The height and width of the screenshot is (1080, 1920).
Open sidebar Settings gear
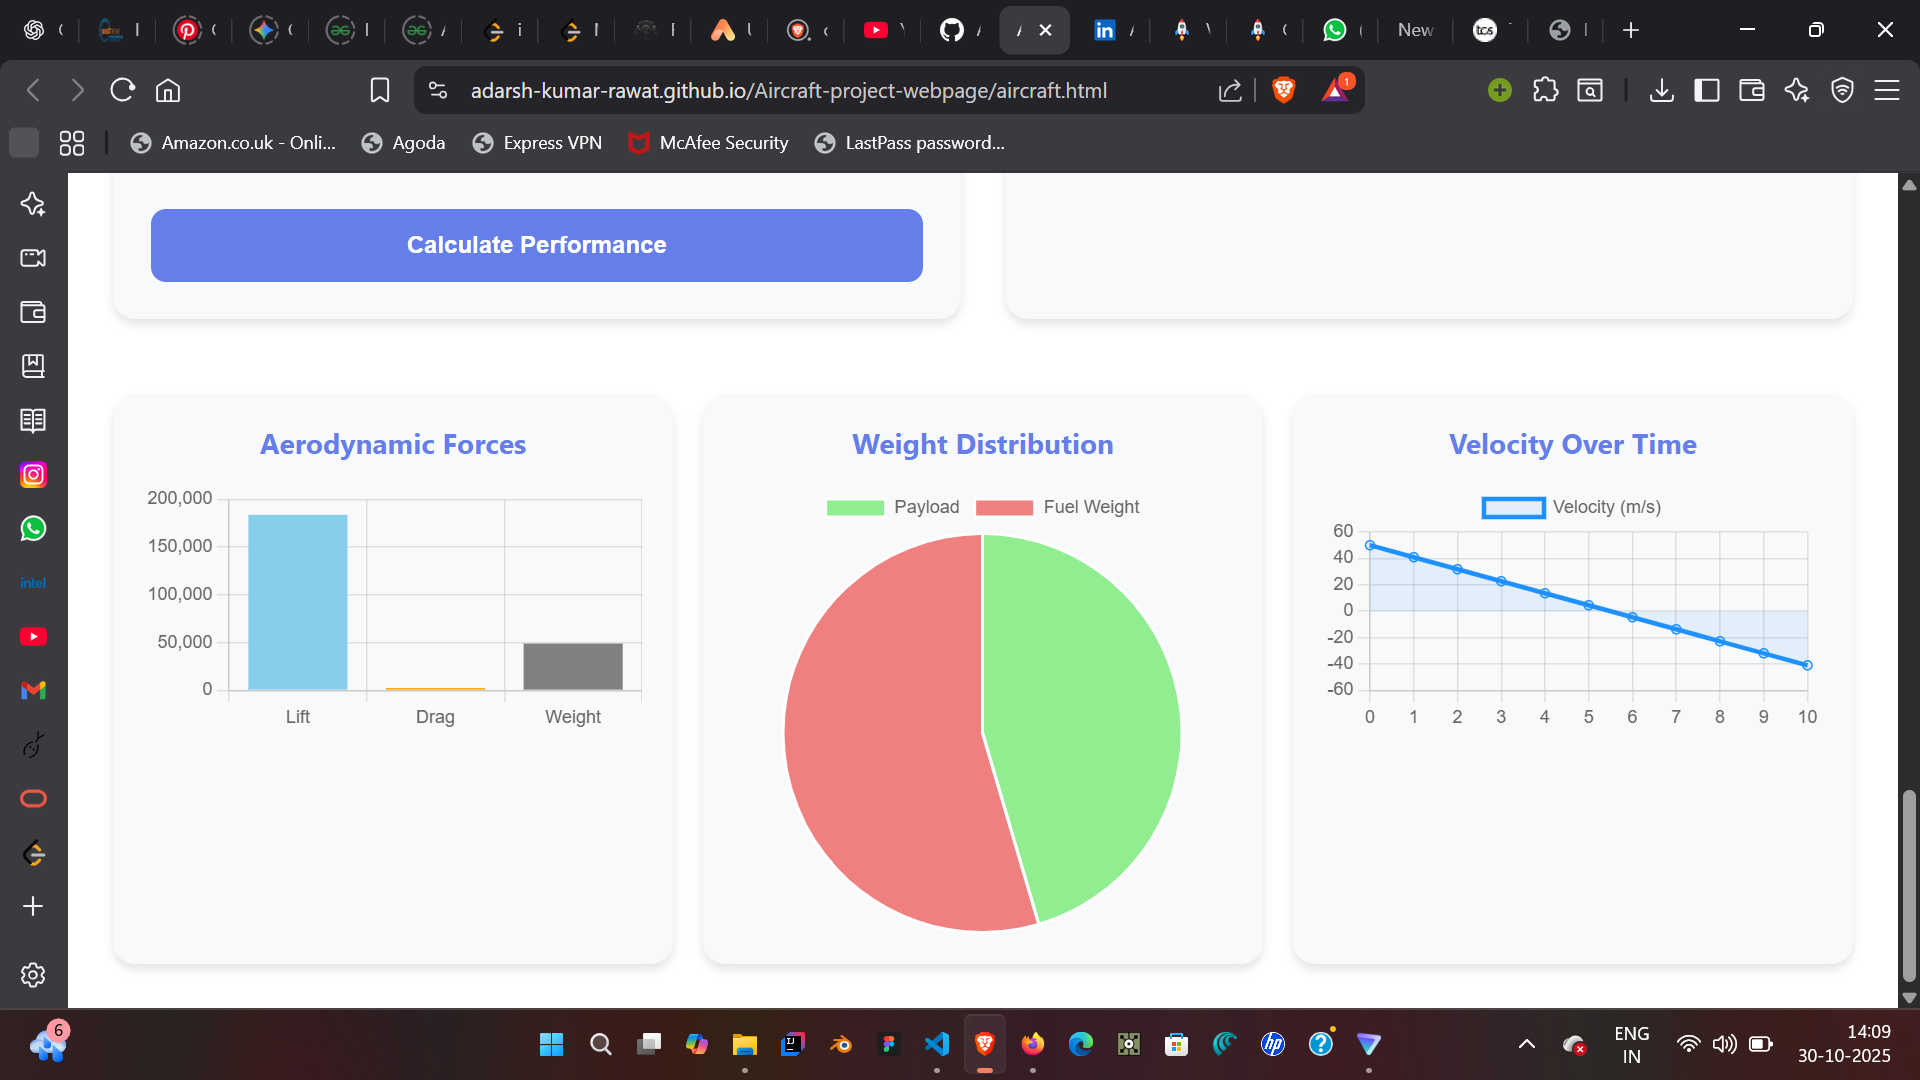tap(33, 976)
